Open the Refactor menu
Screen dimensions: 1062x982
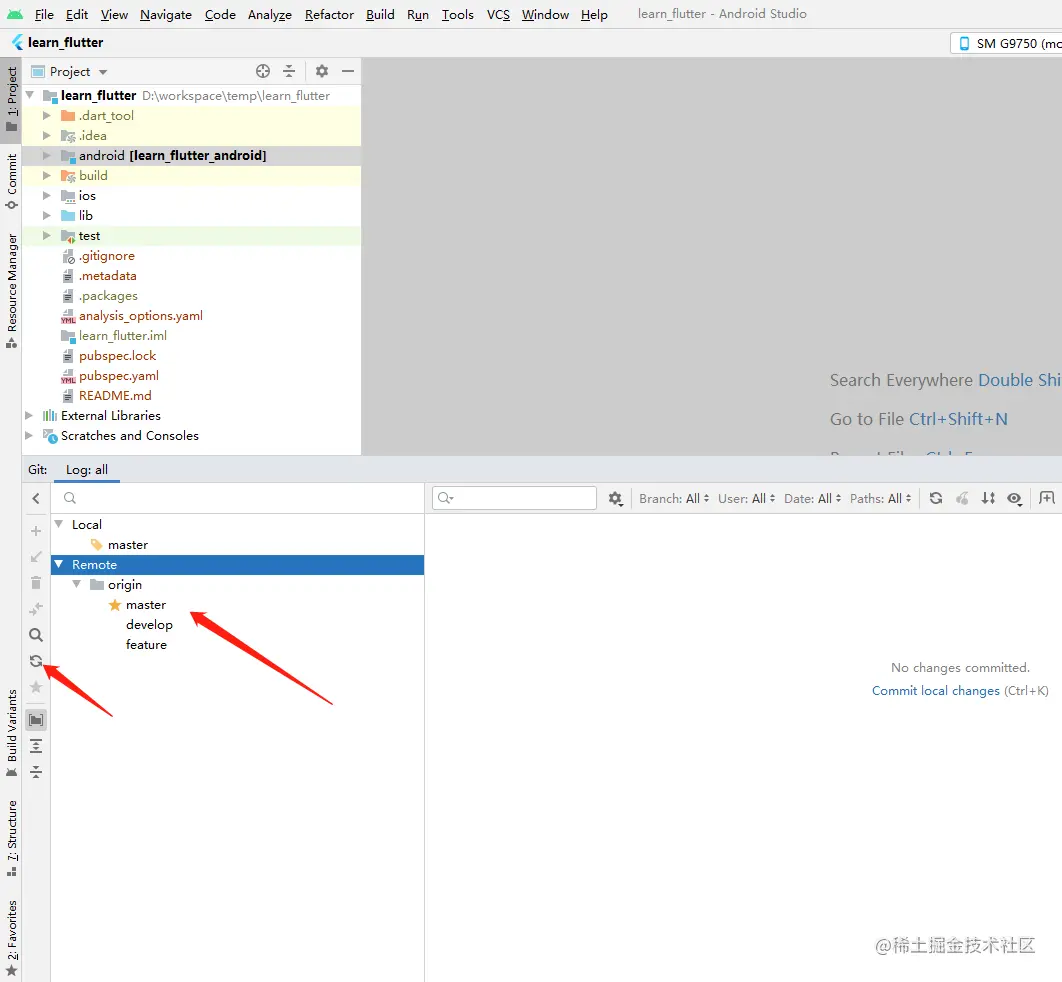pyautogui.click(x=329, y=14)
